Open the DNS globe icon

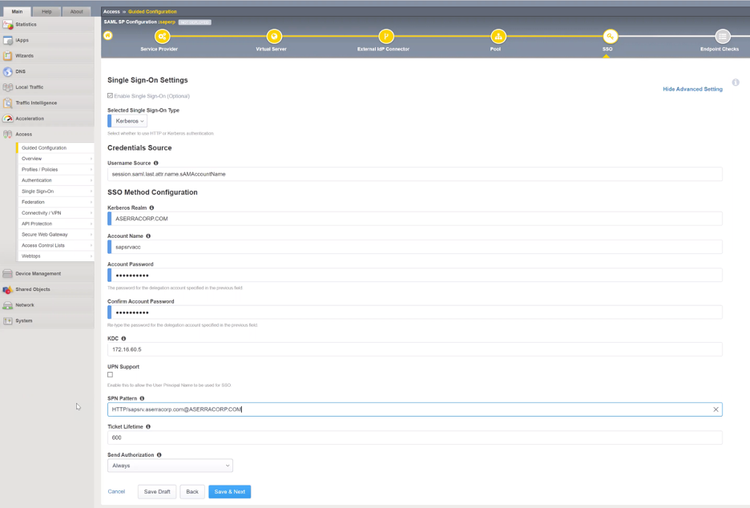click(8, 72)
